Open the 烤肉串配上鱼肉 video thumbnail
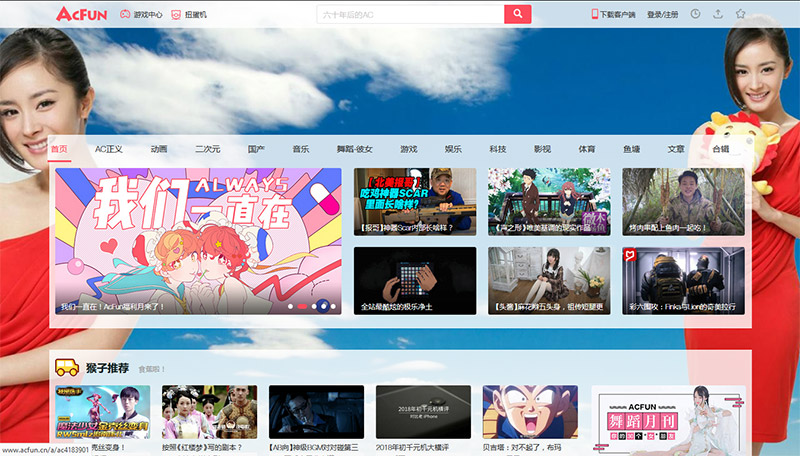800x456 pixels. (683, 201)
